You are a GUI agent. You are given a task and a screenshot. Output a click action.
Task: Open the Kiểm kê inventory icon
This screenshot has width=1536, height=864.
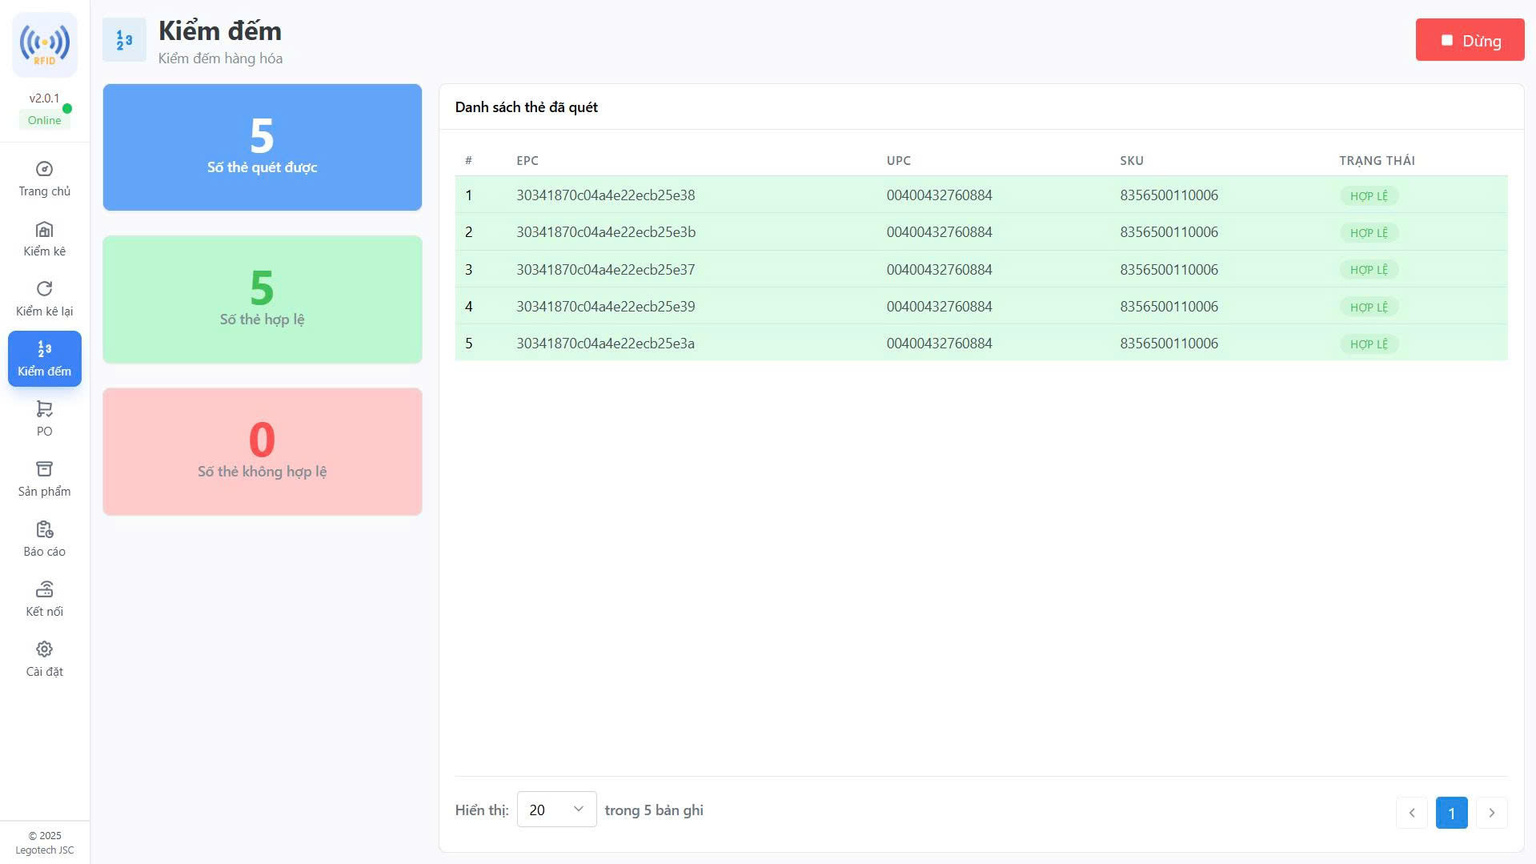[44, 230]
